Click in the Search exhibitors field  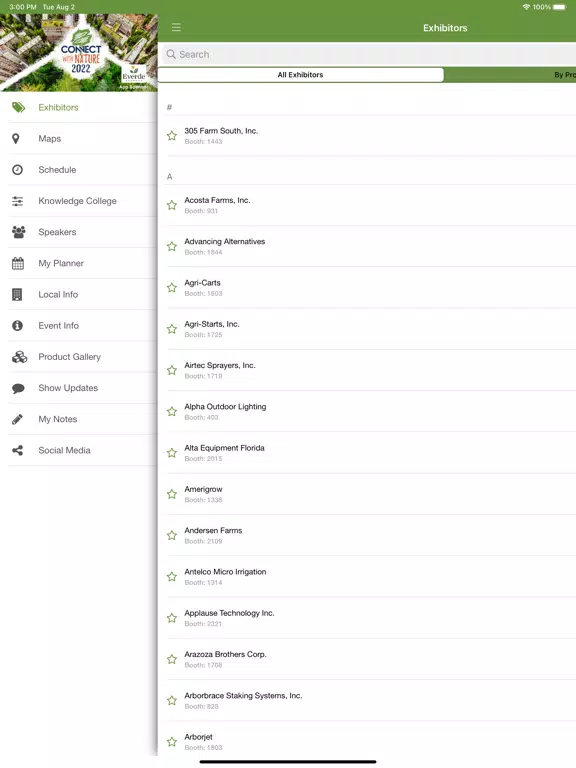pyautogui.click(x=369, y=54)
